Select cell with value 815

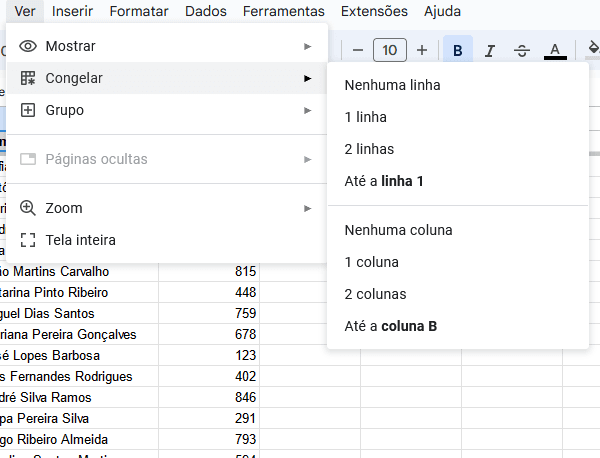pyautogui.click(x=209, y=271)
